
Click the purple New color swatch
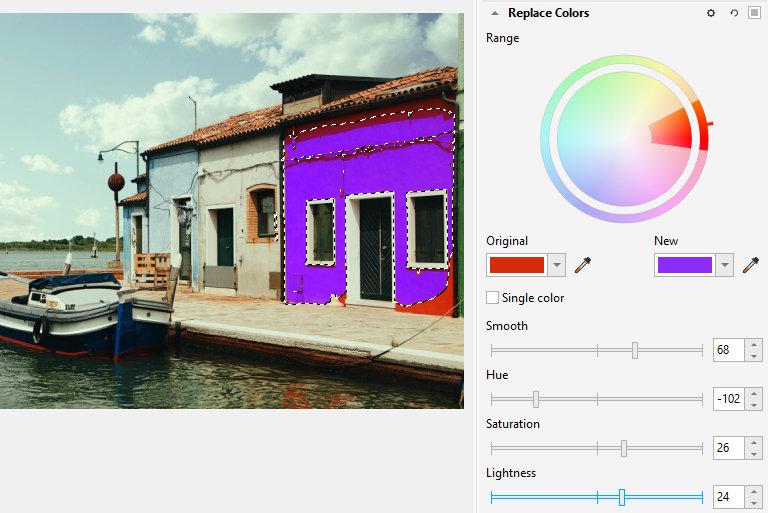coord(684,265)
